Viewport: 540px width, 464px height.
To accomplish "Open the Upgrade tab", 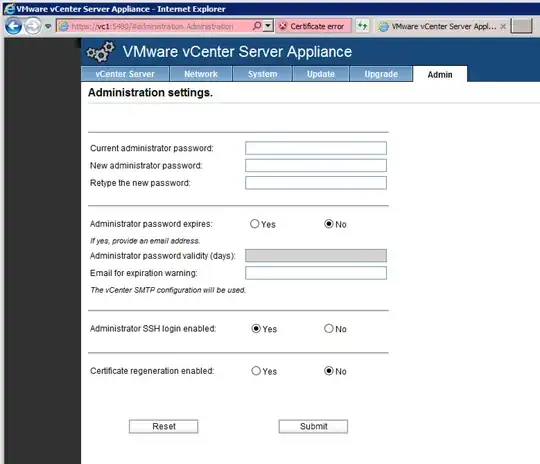I will click(381, 74).
